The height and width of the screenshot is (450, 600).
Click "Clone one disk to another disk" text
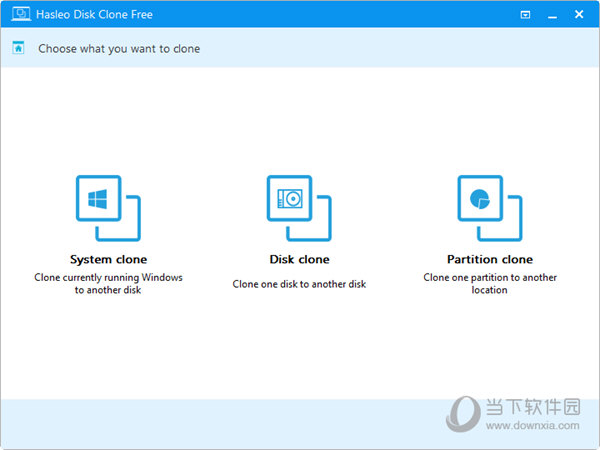(299, 284)
